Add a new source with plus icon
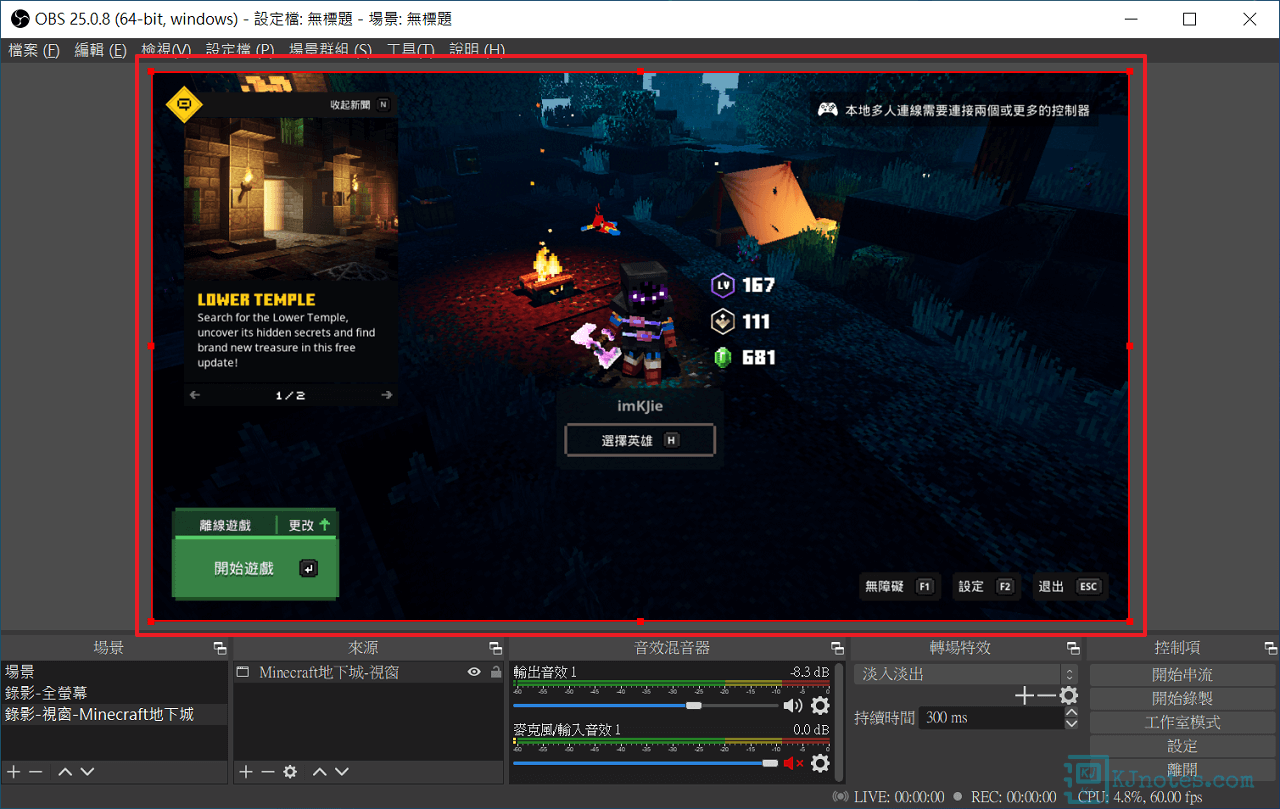 tap(246, 772)
